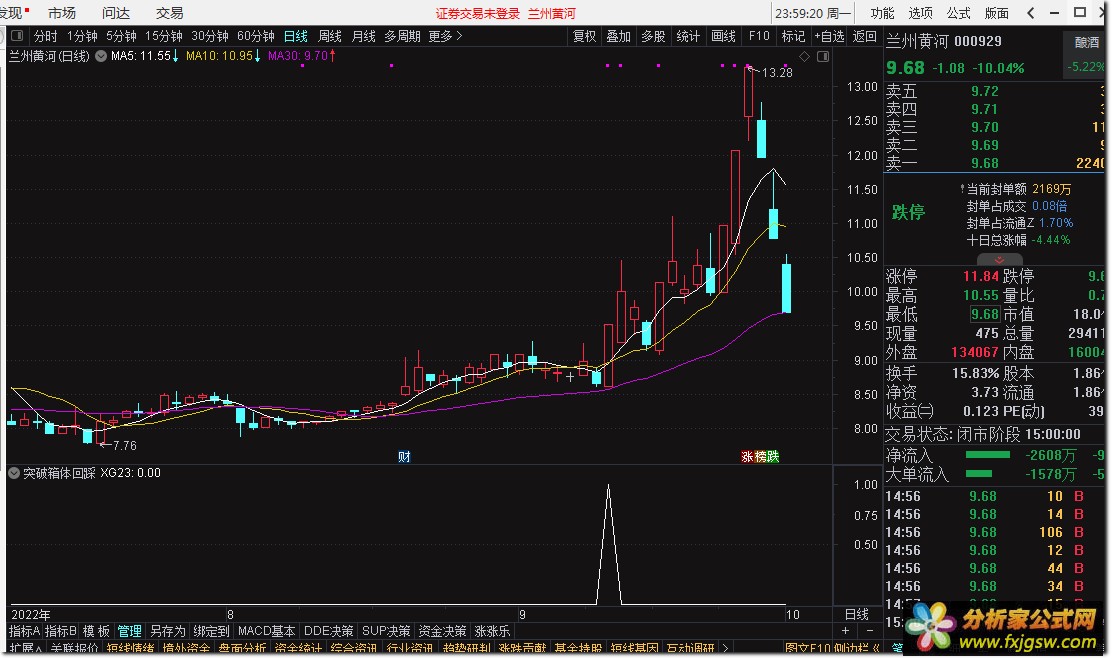Image resolution: width=1113 pixels, height=659 pixels.
Task: Select the 1分钟 period
Action: (82, 36)
